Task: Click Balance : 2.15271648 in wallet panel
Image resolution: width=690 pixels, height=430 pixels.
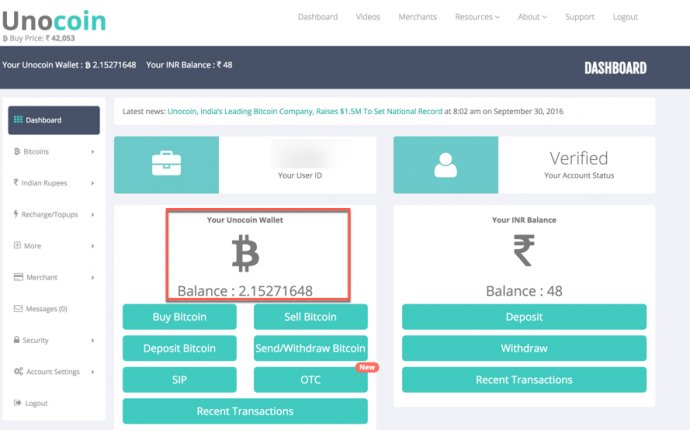Action: point(245,291)
